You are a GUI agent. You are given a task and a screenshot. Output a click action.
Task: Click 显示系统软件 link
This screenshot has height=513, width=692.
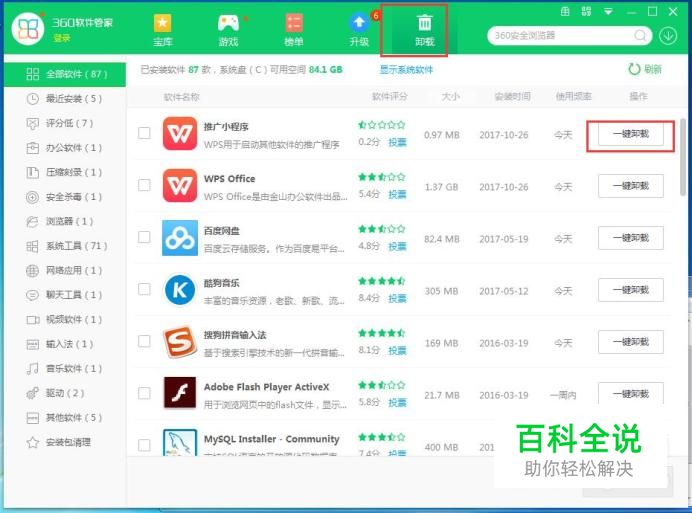tap(406, 69)
